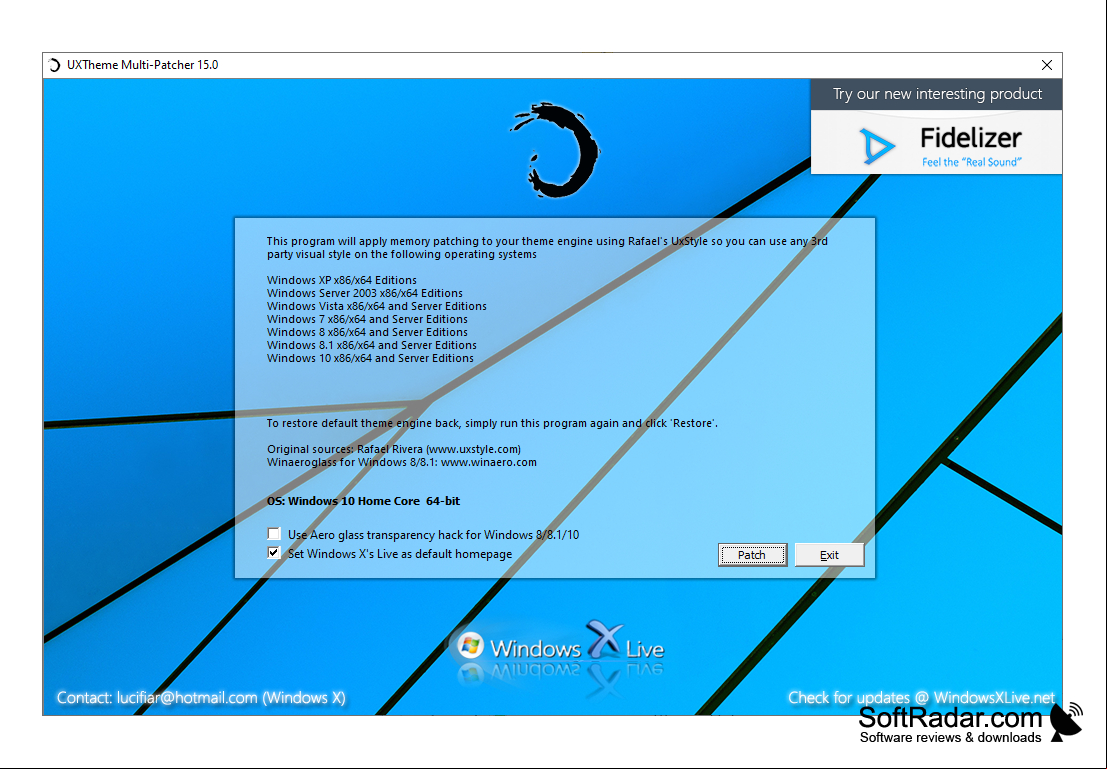This screenshot has width=1107, height=769.
Task: Enable Aero glass transparency hack checkbox
Action: tap(274, 534)
